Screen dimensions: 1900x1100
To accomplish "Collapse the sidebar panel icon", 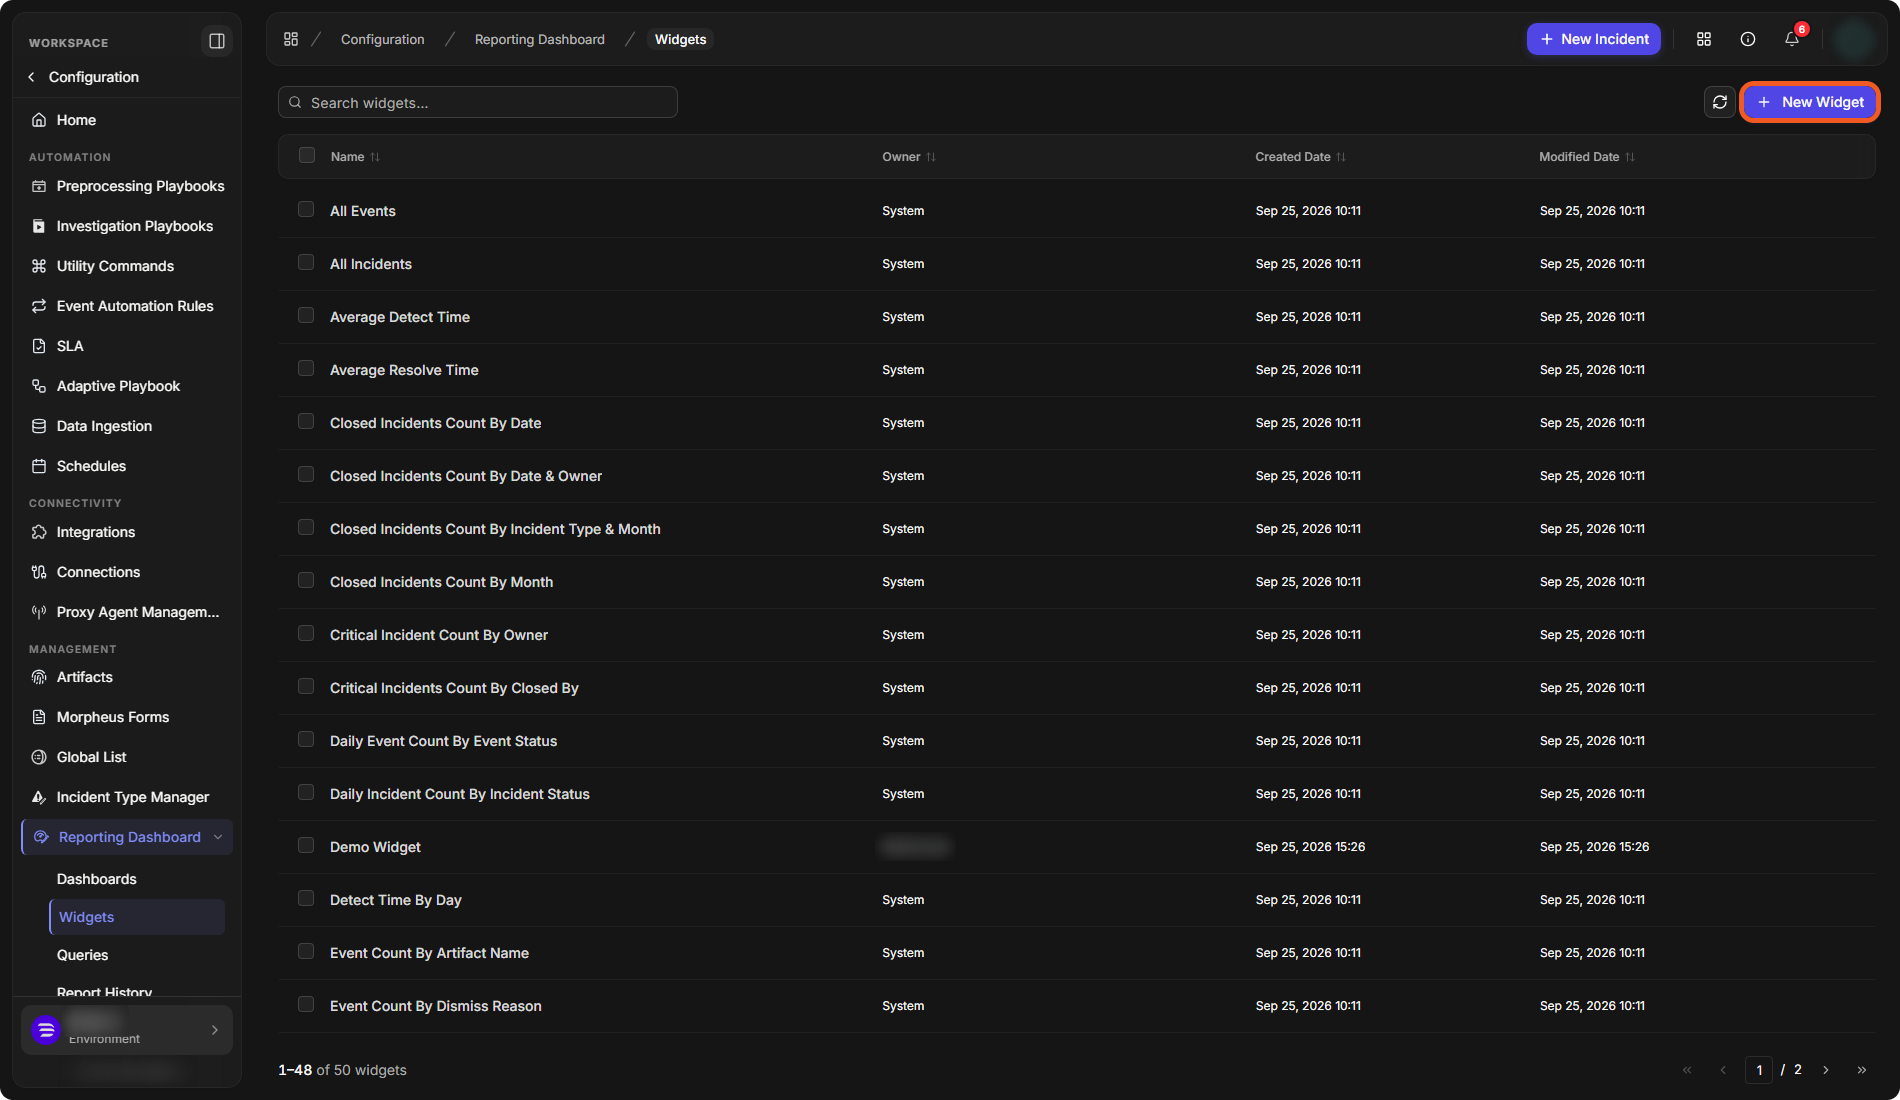I will coord(216,41).
